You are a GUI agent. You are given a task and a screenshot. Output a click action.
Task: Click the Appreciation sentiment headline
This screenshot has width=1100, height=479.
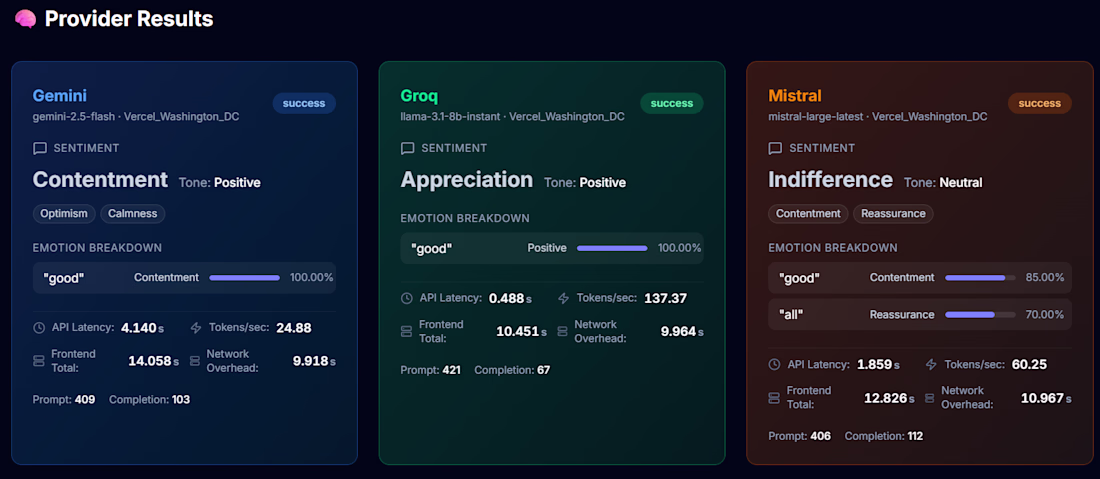click(467, 180)
